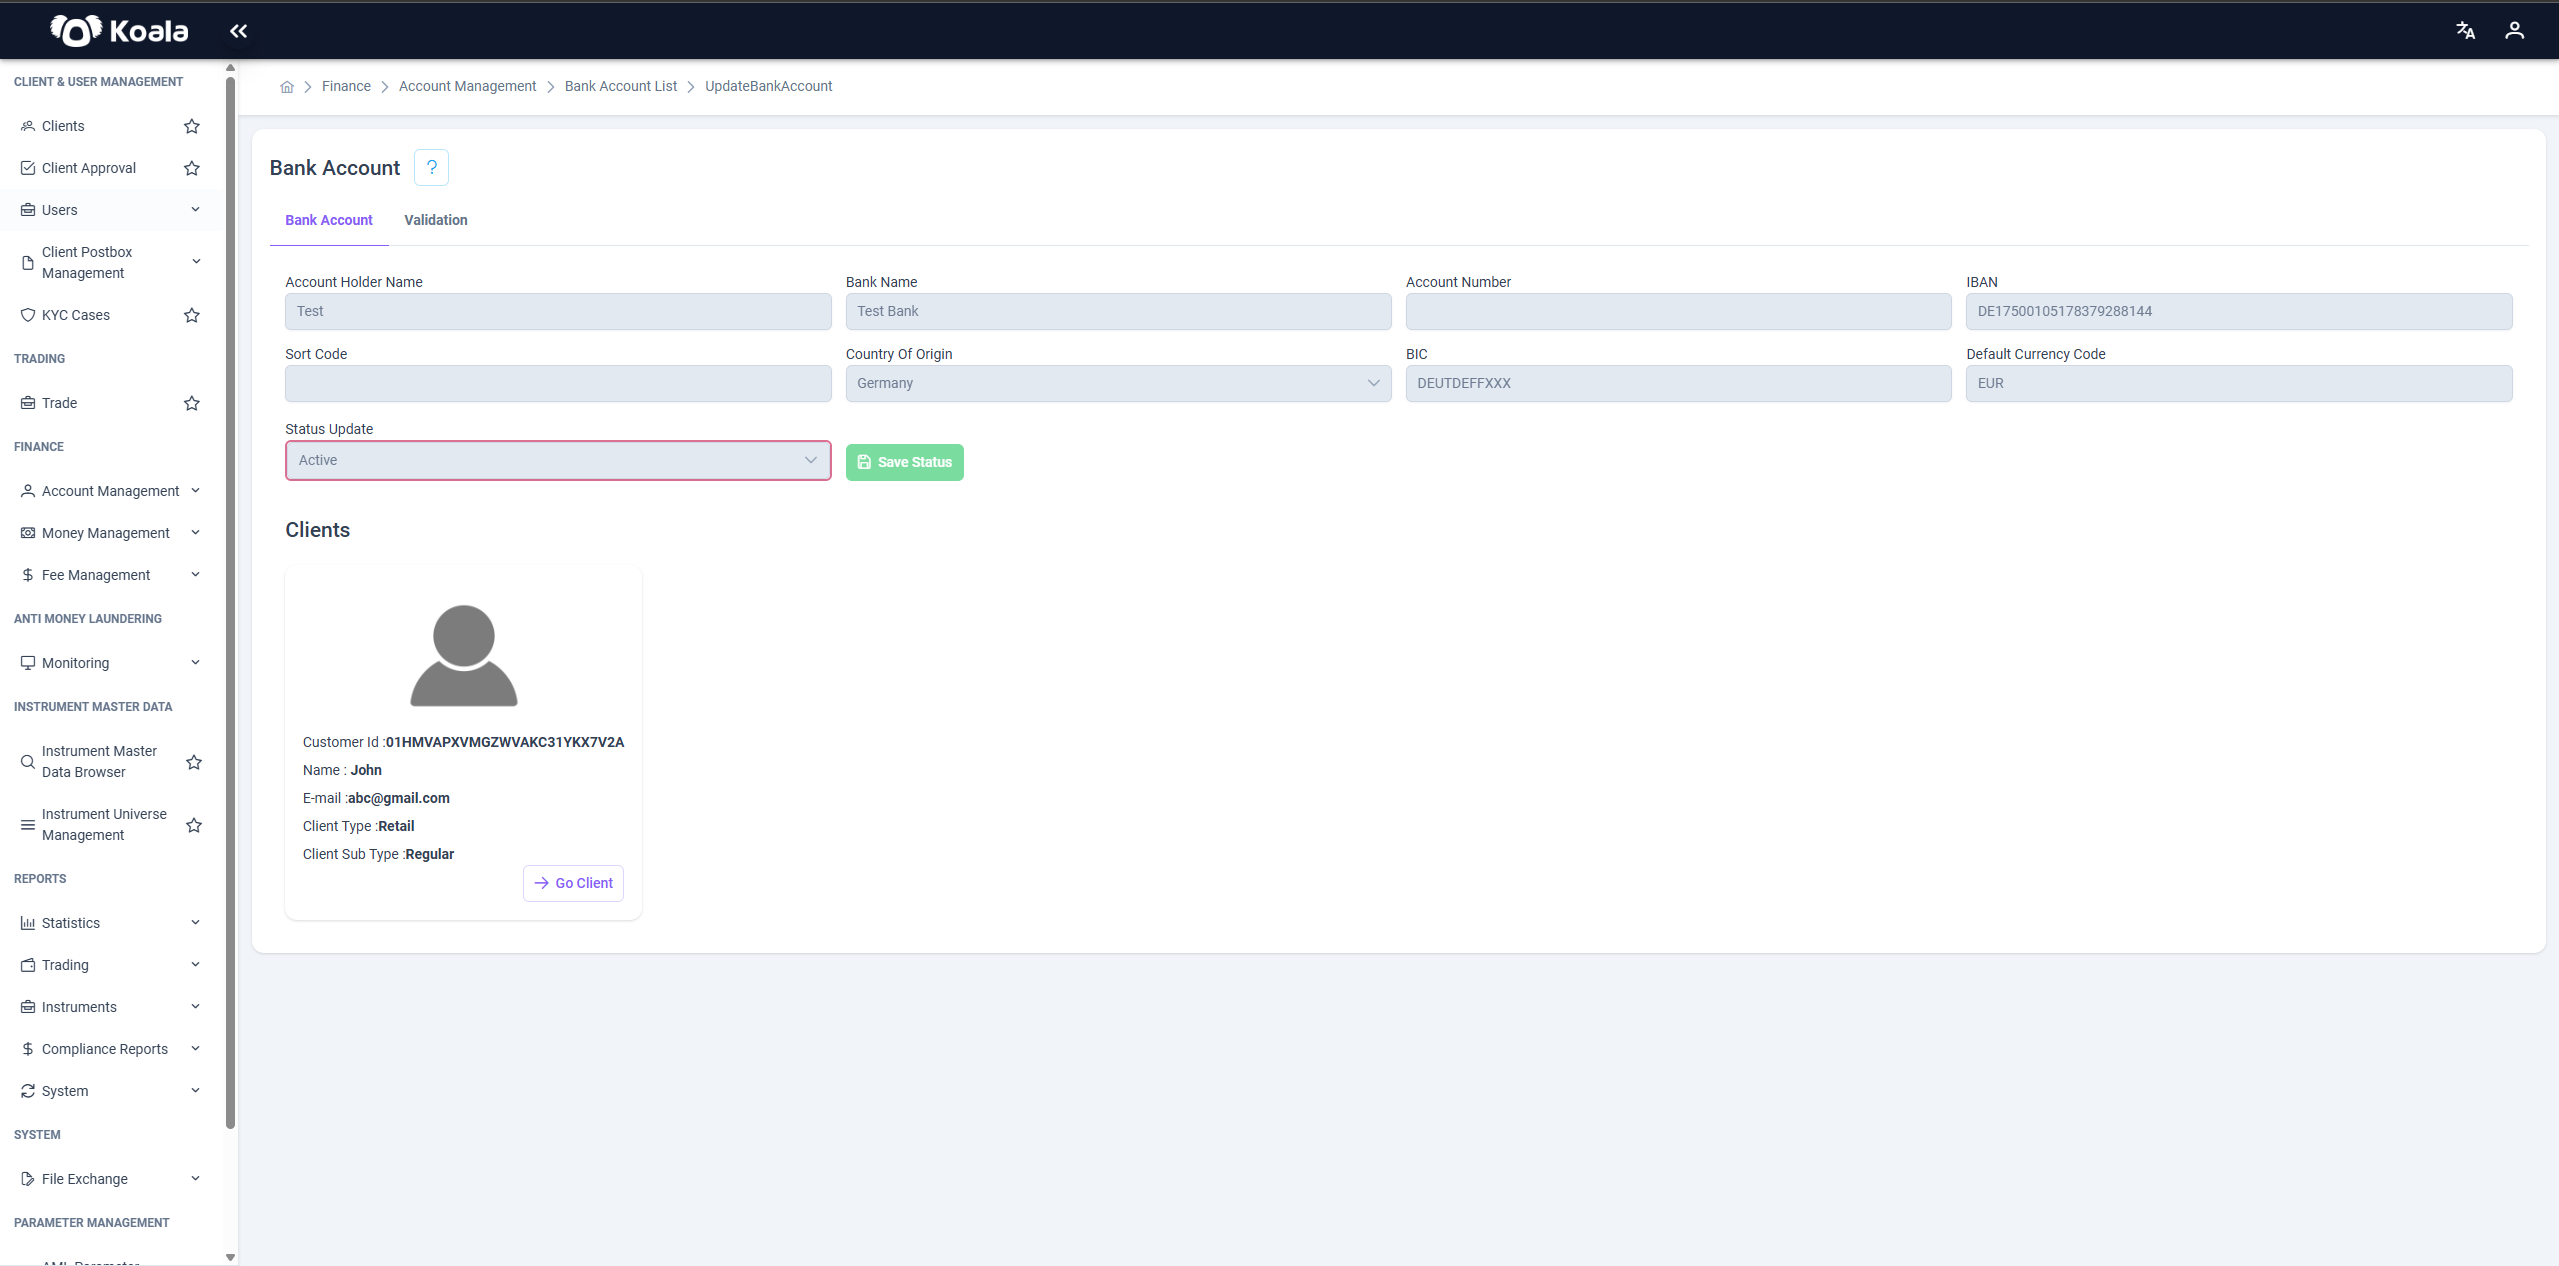Viewport: 2559px width, 1266px height.
Task: Expand Account Management sidebar menu
Action: (110, 491)
